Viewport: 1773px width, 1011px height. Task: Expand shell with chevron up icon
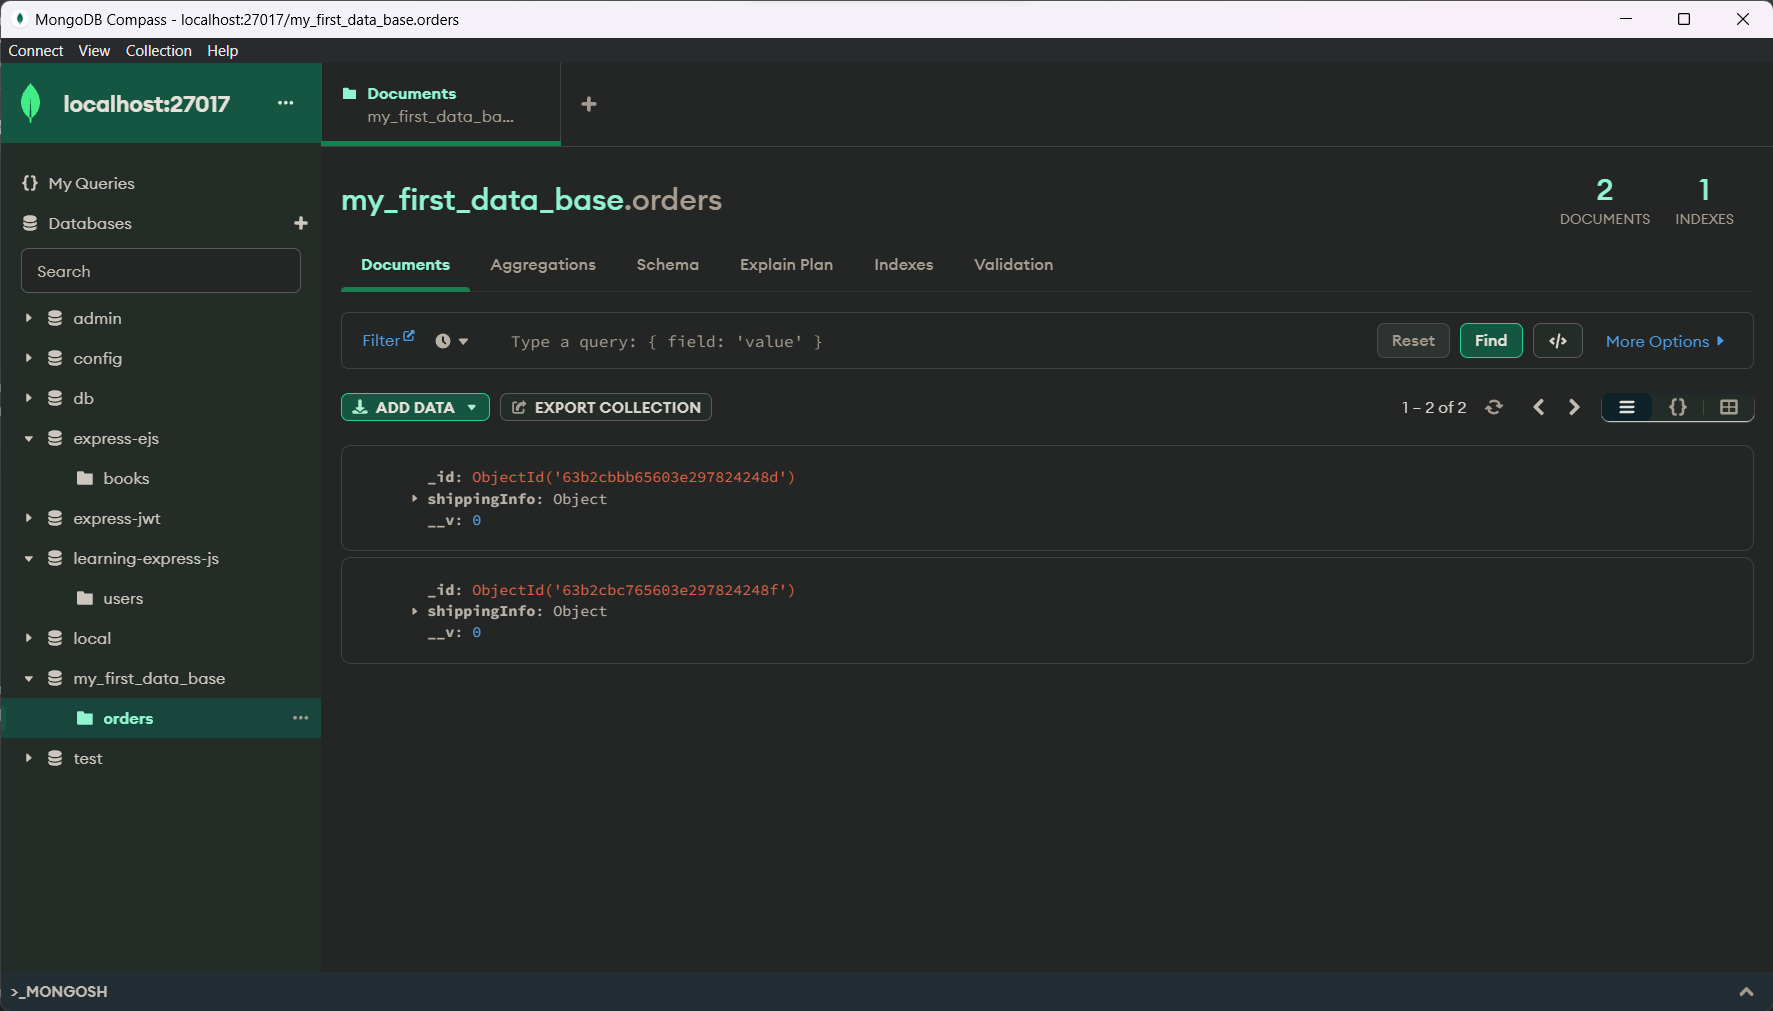click(1747, 991)
